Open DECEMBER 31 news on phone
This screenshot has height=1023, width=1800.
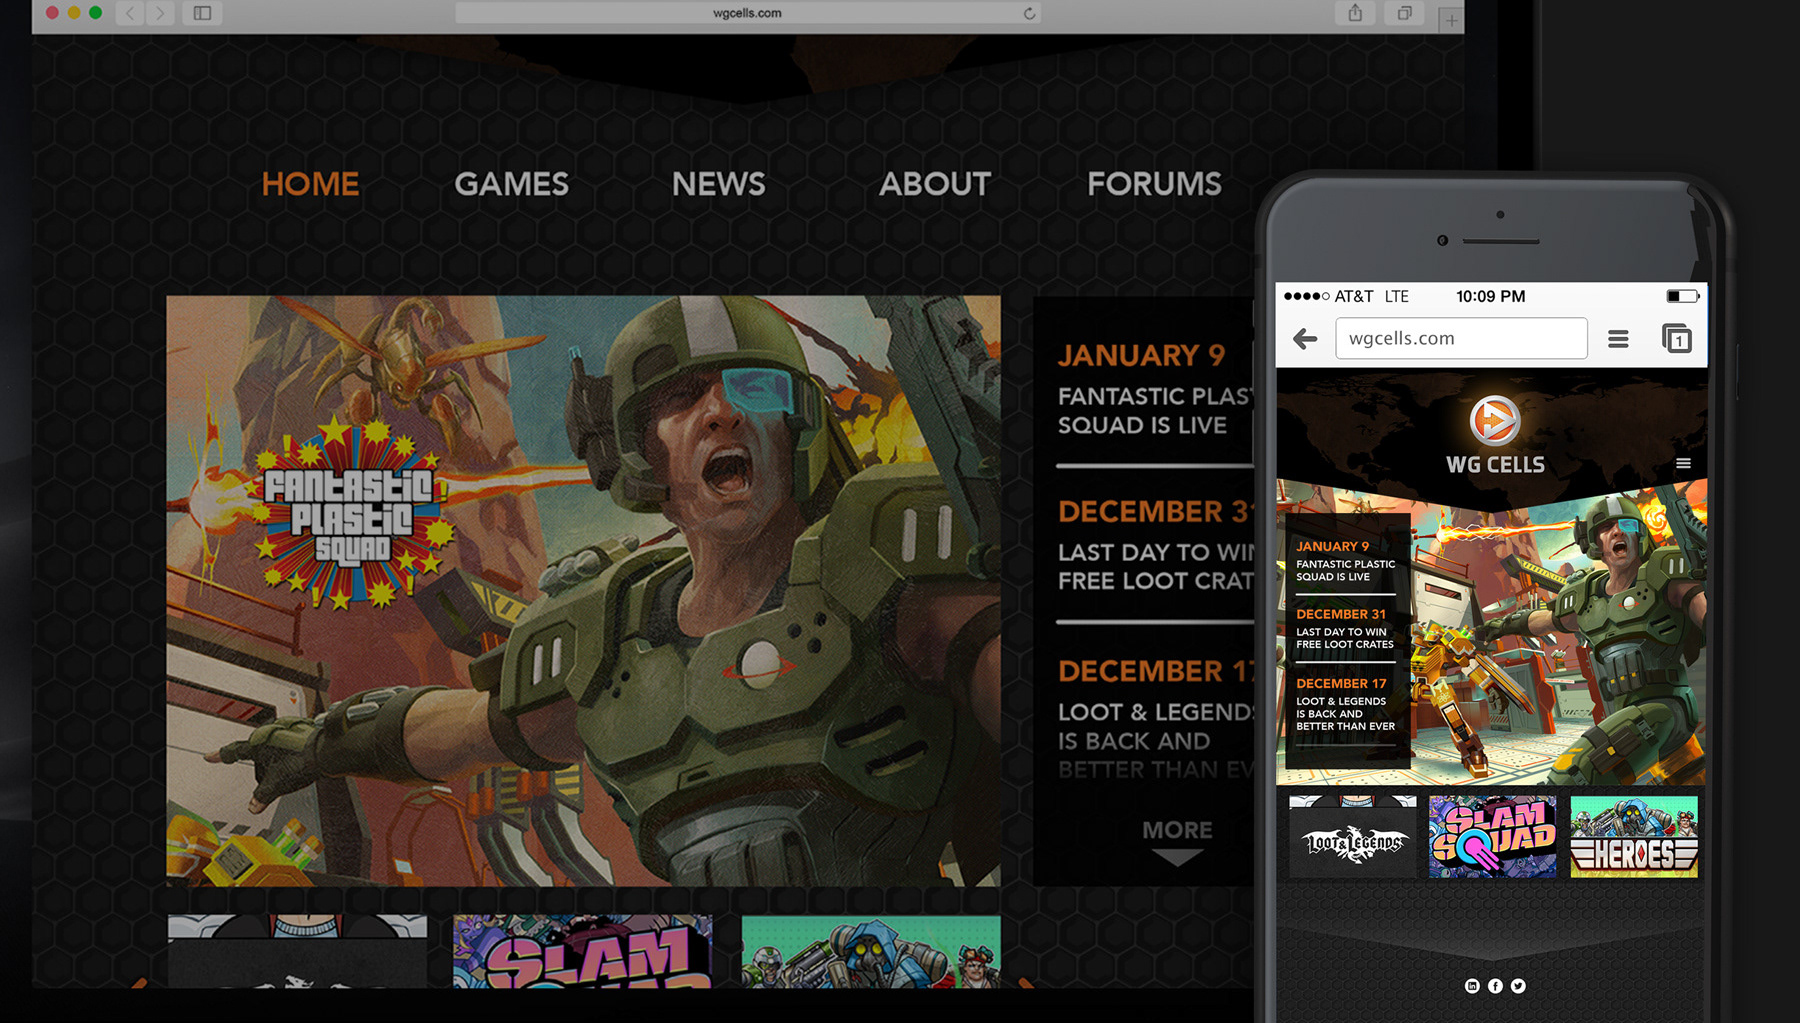pos(1345,629)
